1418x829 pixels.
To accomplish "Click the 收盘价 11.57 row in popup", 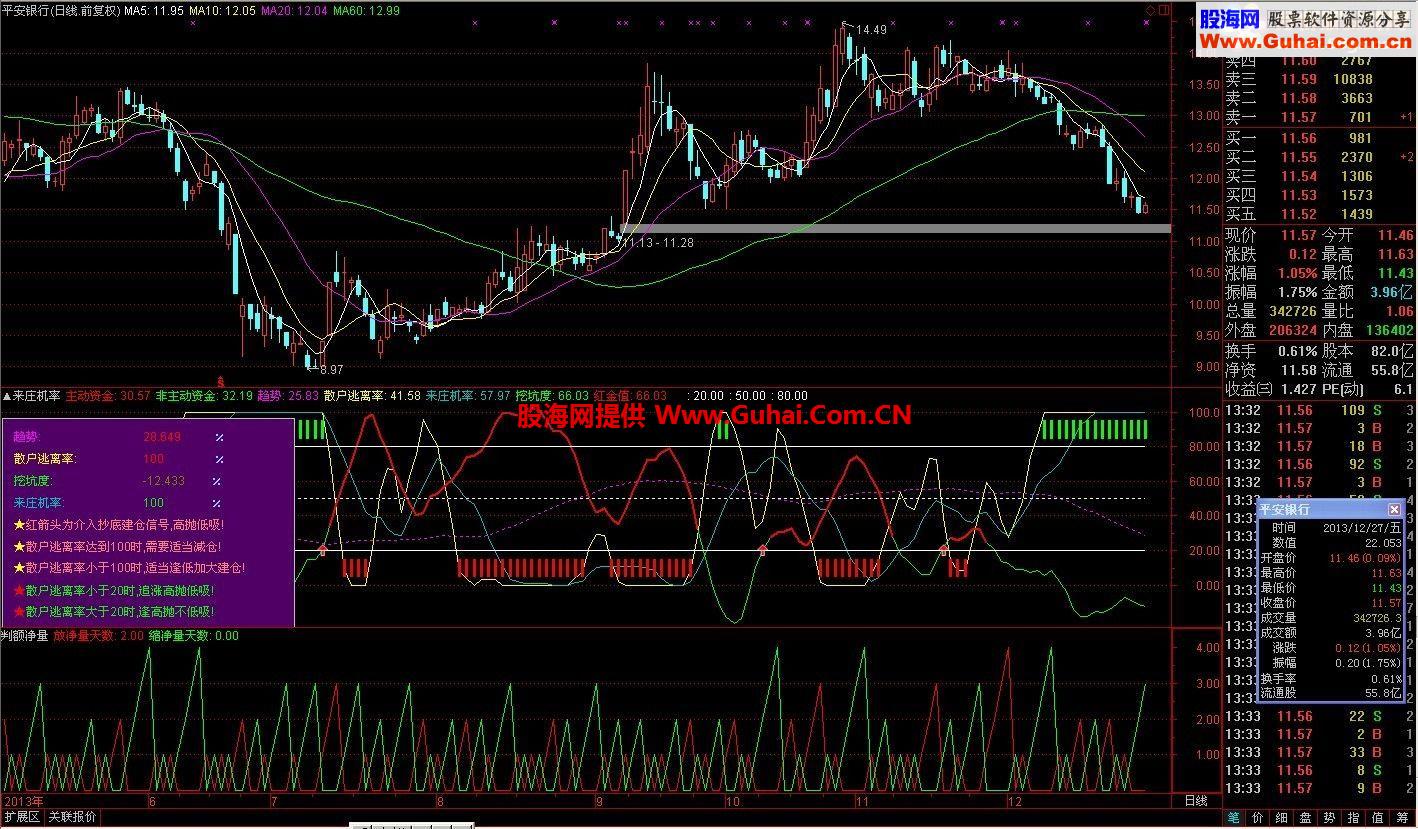I will (1330, 603).
